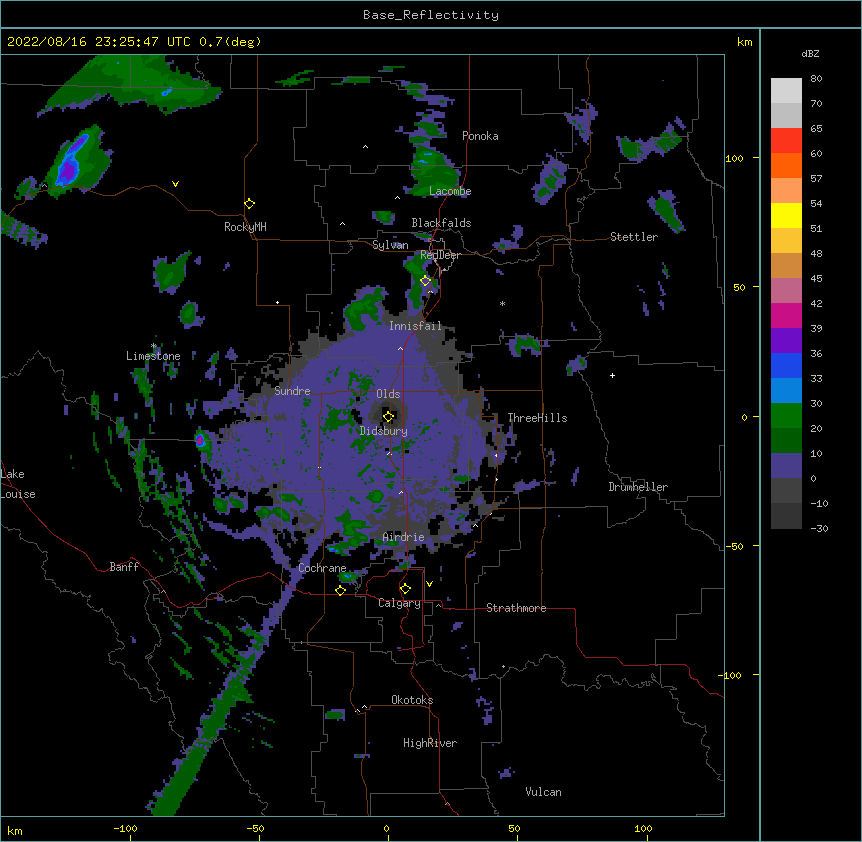Click the white asterisk marker above Limestone

tap(154, 346)
